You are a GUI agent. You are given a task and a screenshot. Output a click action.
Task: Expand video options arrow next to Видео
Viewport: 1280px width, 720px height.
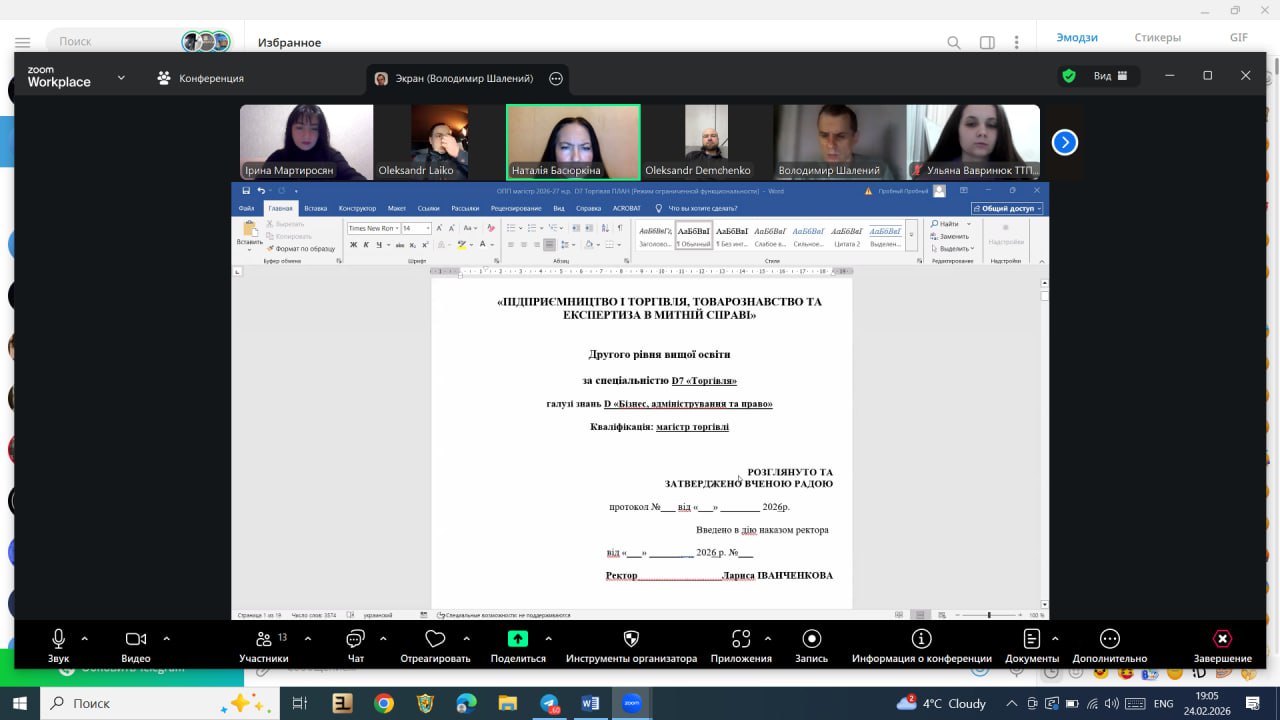point(166,638)
